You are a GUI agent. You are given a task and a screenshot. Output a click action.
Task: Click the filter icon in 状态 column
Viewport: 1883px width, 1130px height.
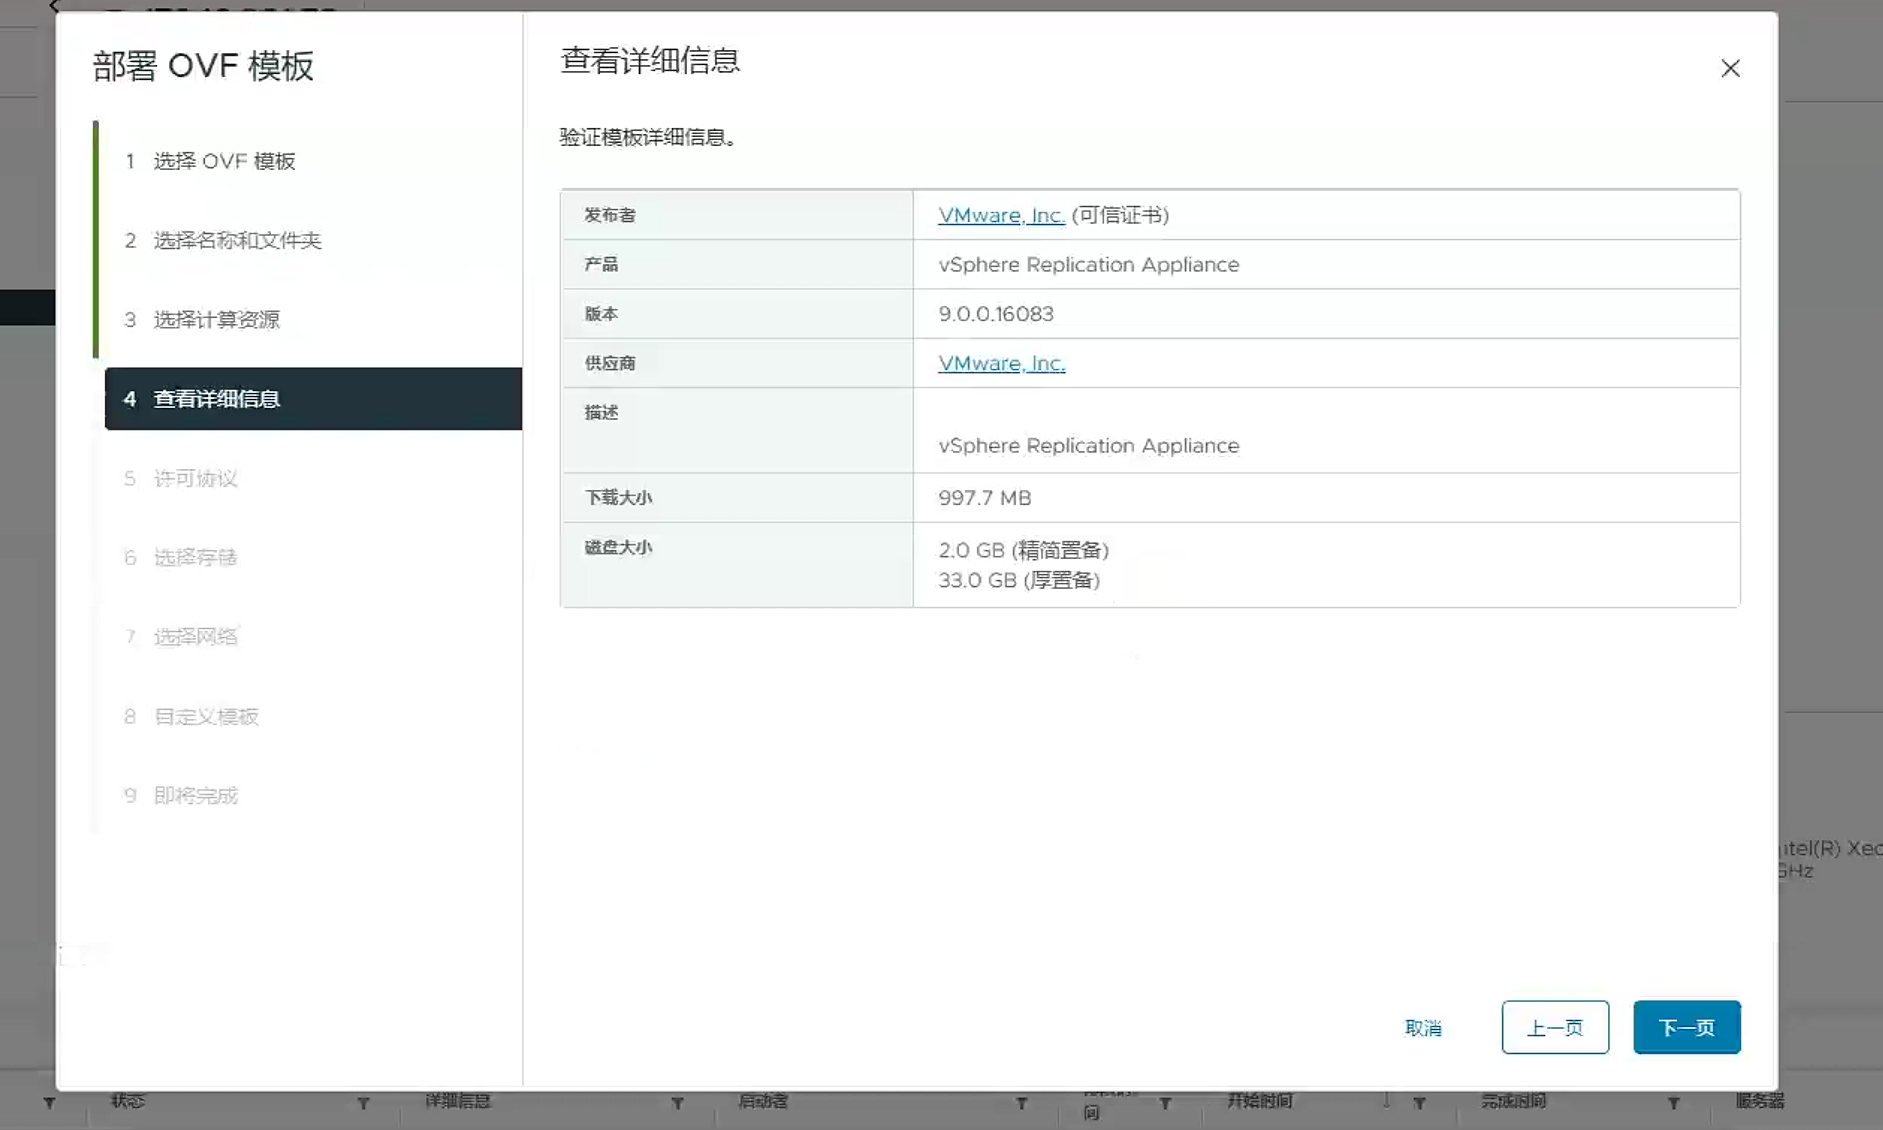point(363,1103)
